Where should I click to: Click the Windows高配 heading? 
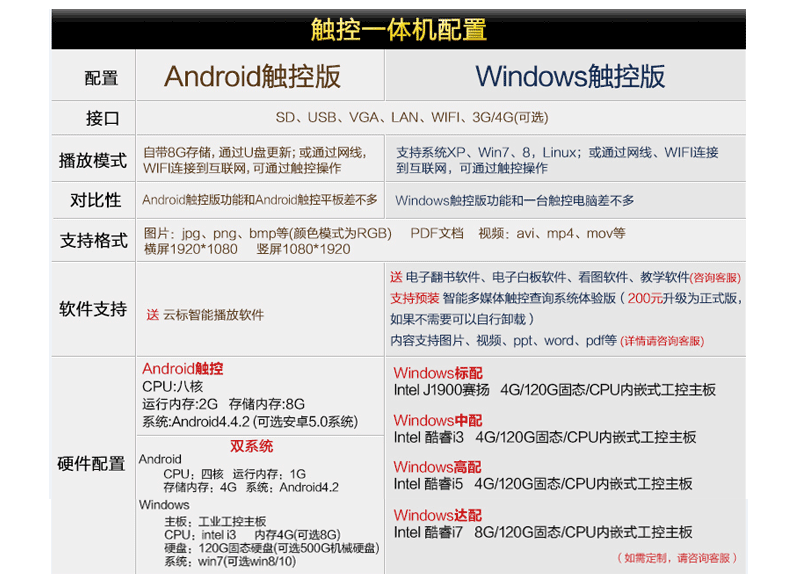click(x=437, y=467)
